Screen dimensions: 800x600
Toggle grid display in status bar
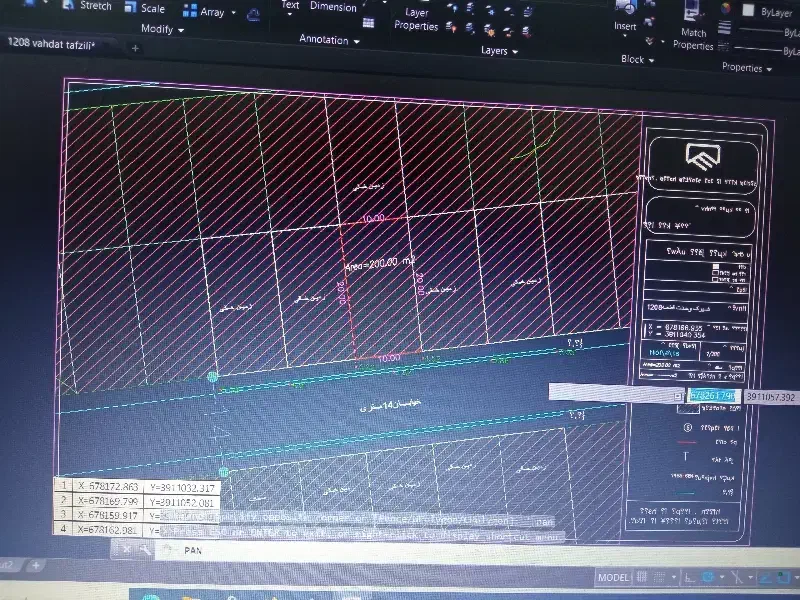point(642,577)
